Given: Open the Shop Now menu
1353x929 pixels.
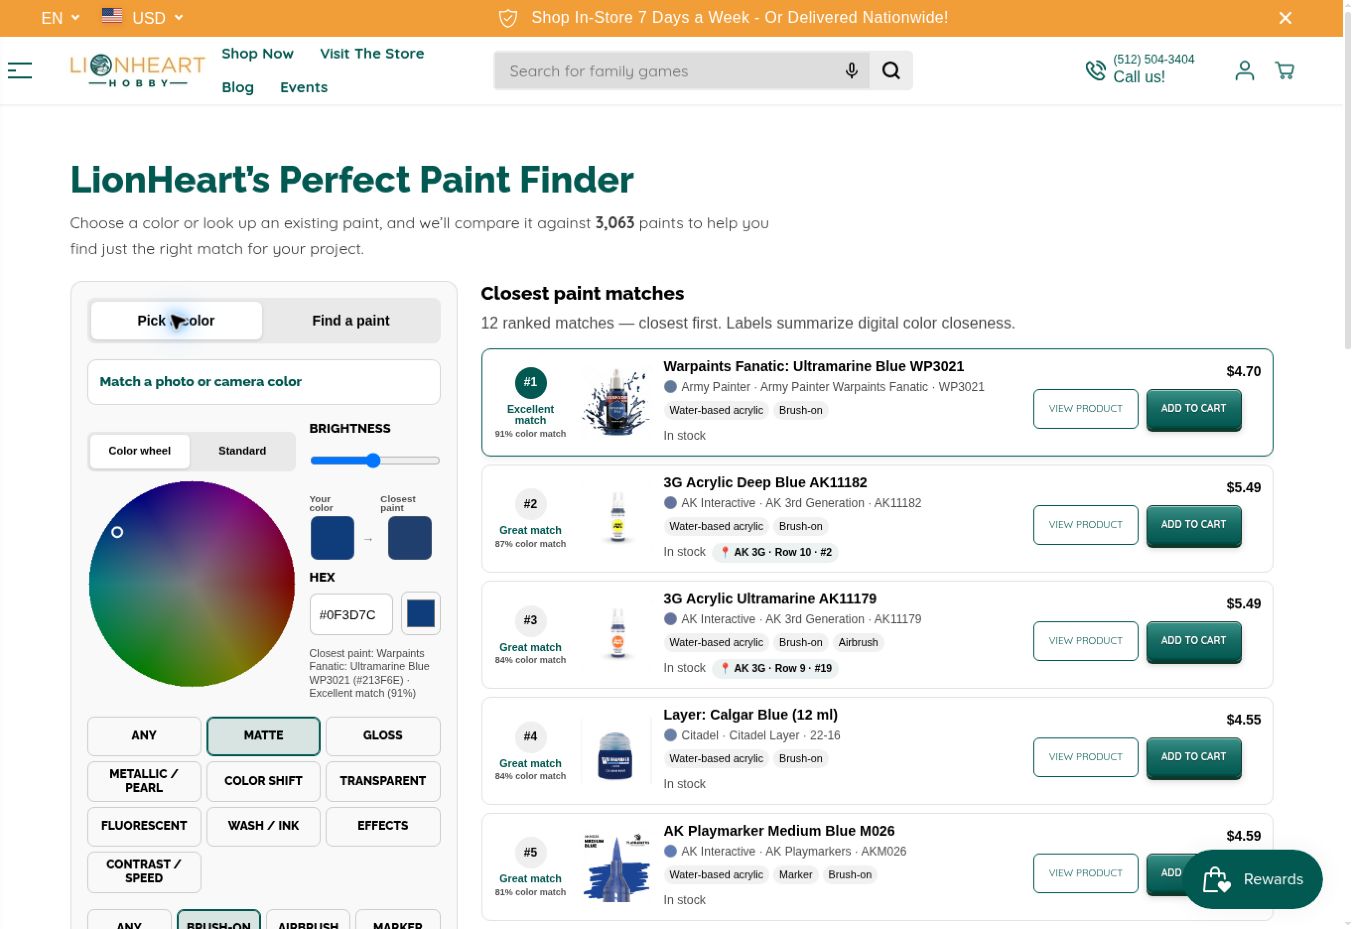Looking at the screenshot, I should tap(257, 54).
